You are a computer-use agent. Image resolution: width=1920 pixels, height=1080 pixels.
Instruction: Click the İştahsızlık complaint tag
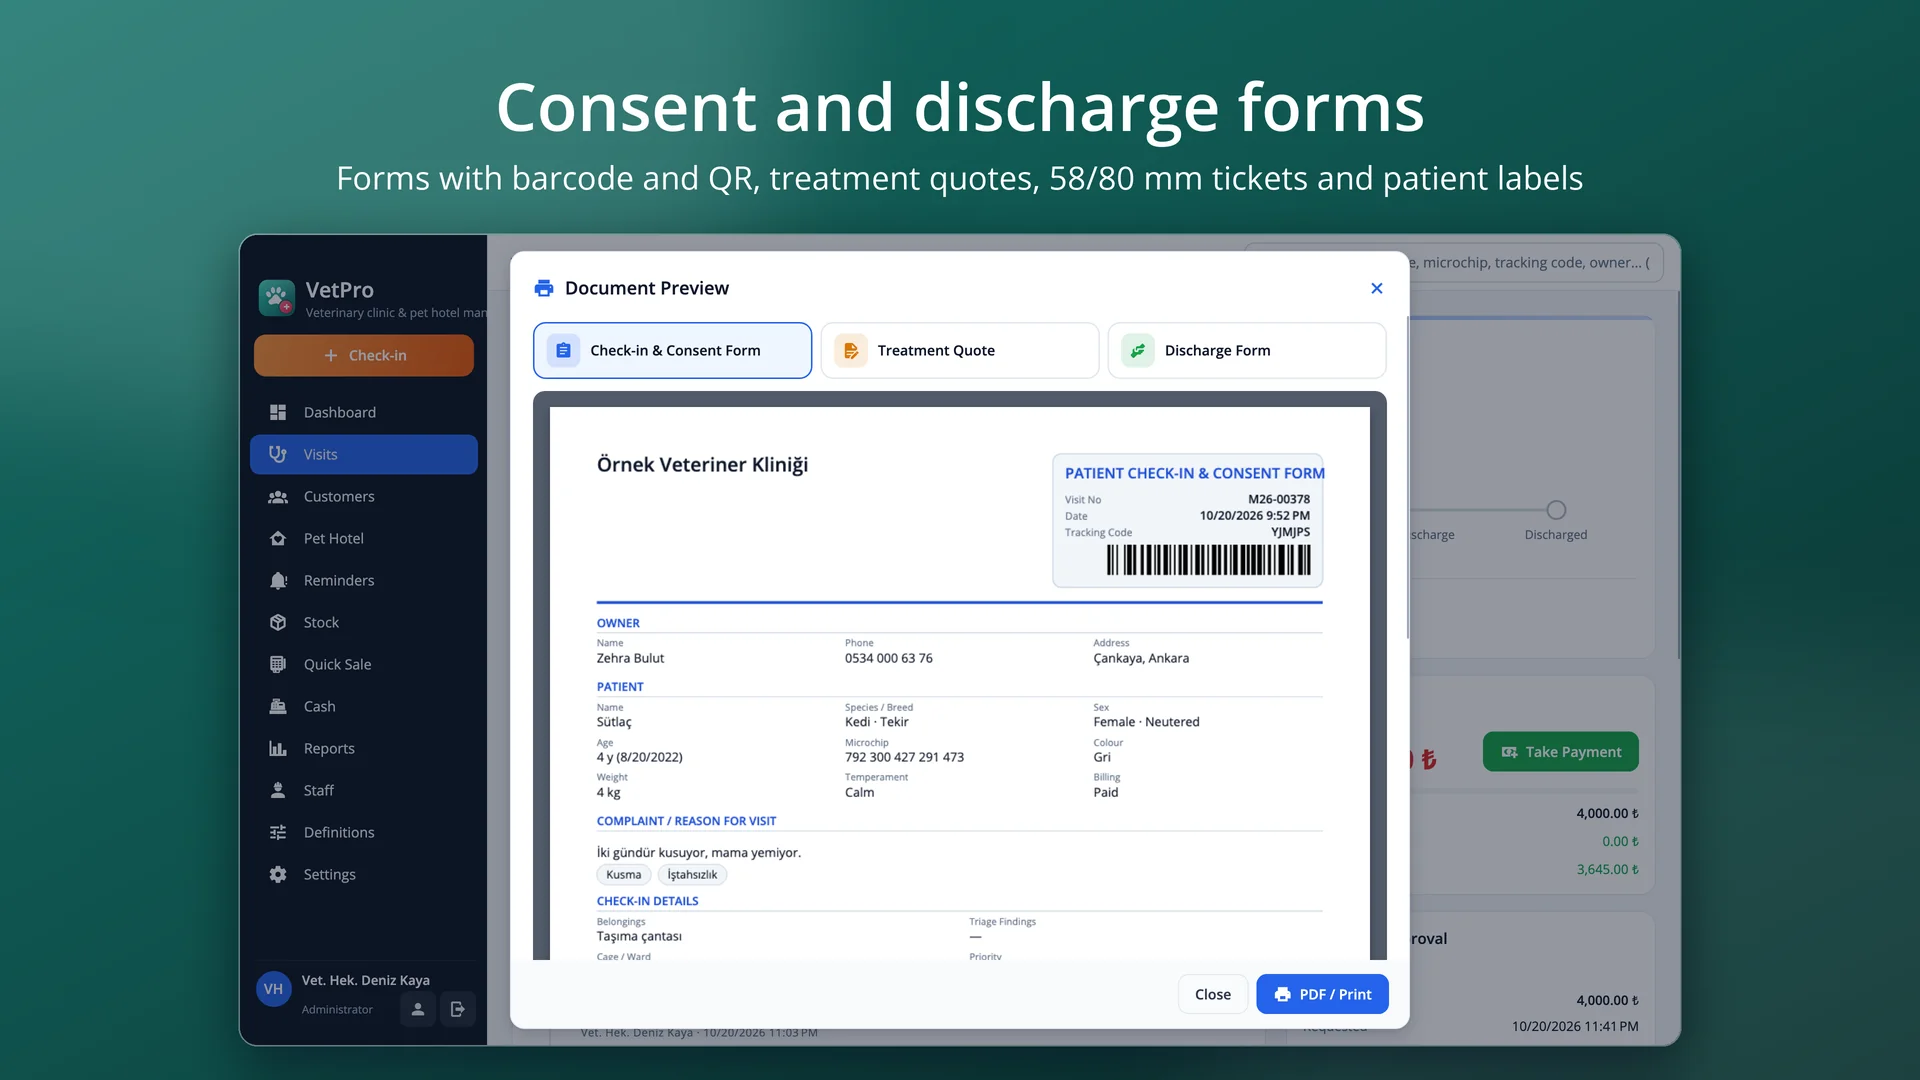pyautogui.click(x=692, y=875)
